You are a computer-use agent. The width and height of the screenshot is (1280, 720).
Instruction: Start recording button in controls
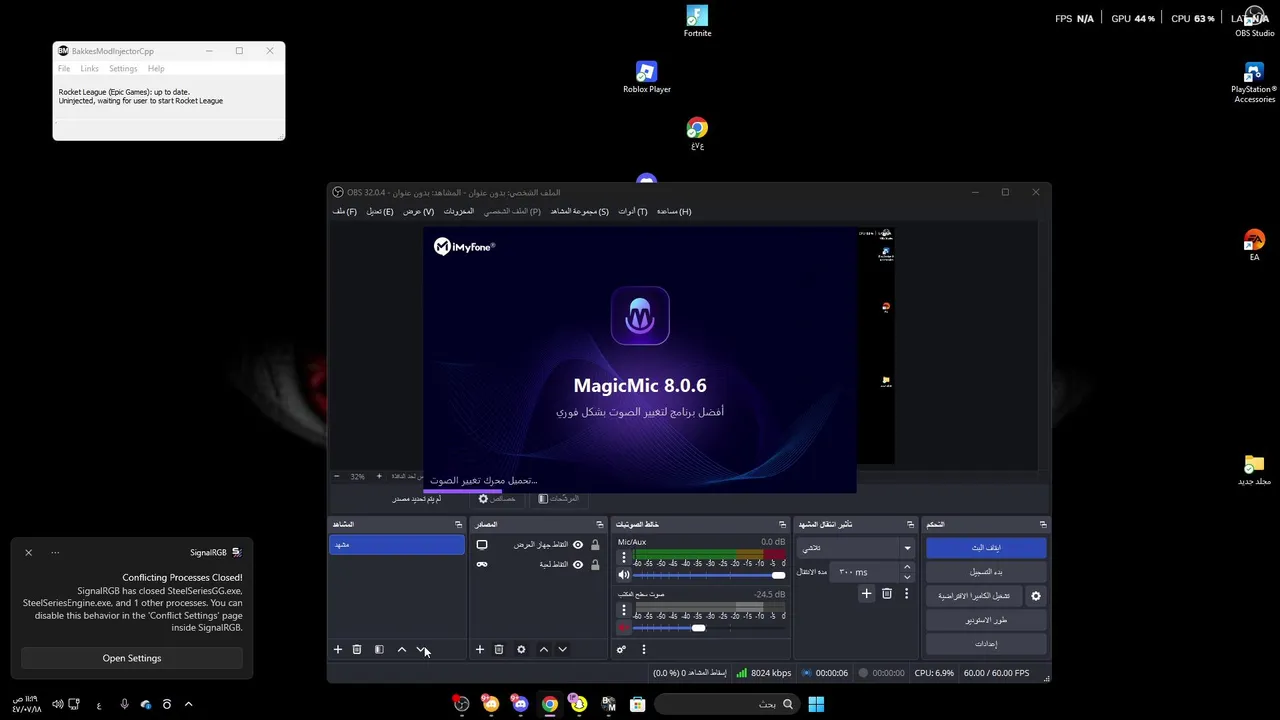point(986,572)
